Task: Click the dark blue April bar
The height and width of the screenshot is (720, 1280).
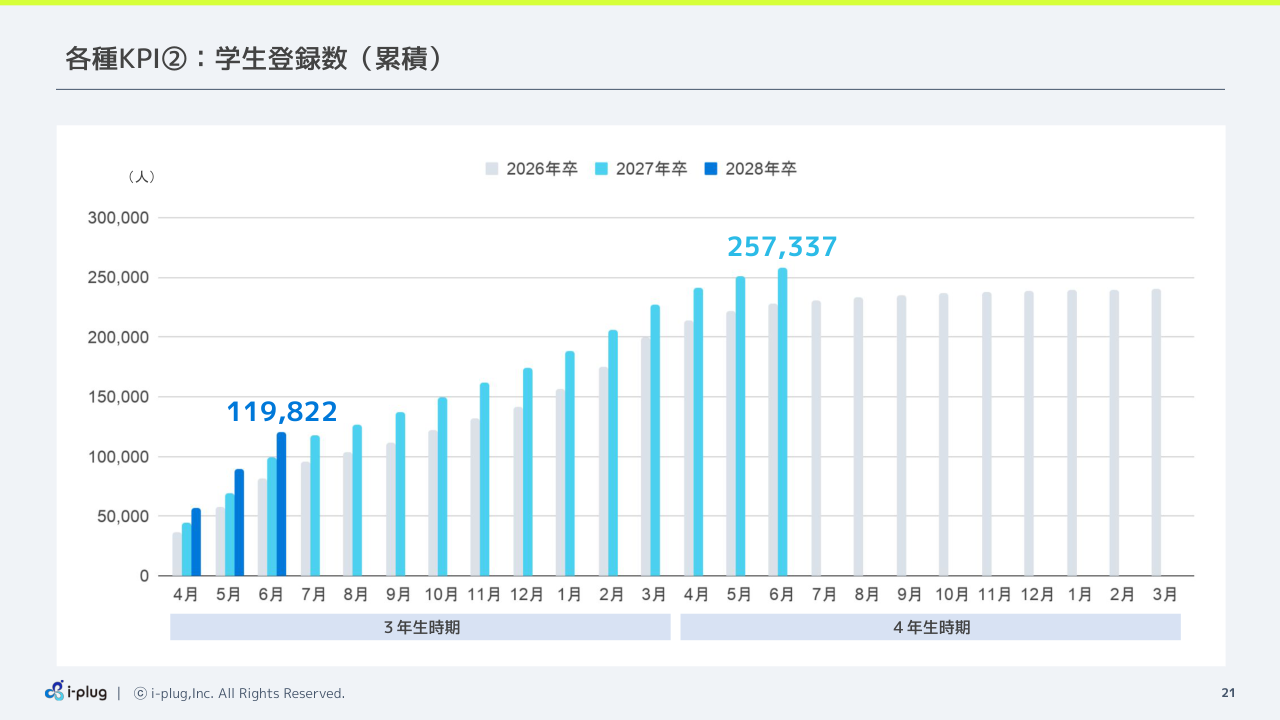Action: click(x=196, y=542)
